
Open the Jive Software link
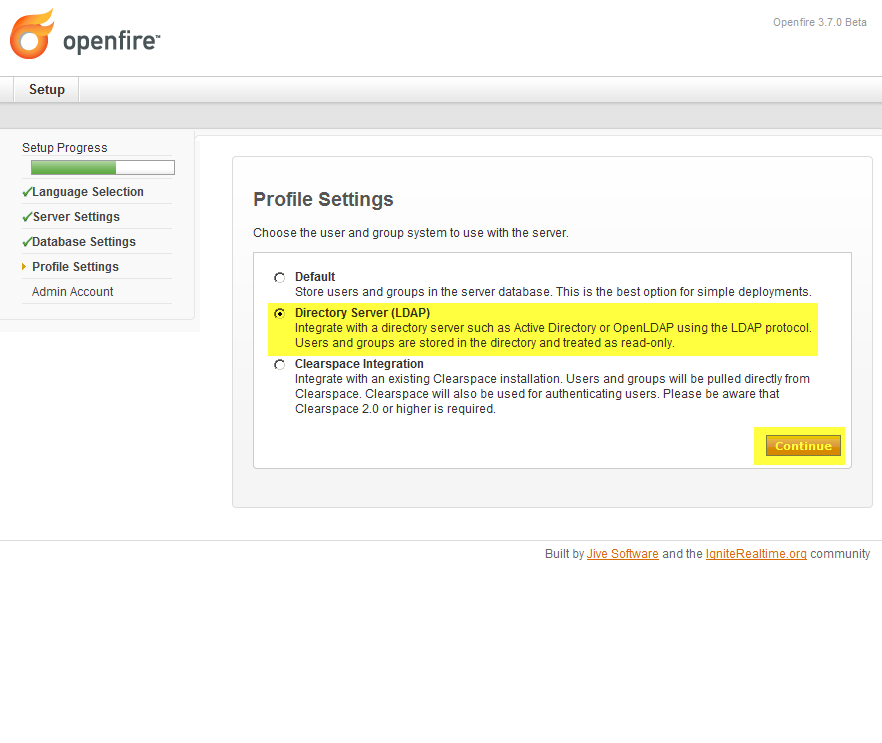point(622,553)
